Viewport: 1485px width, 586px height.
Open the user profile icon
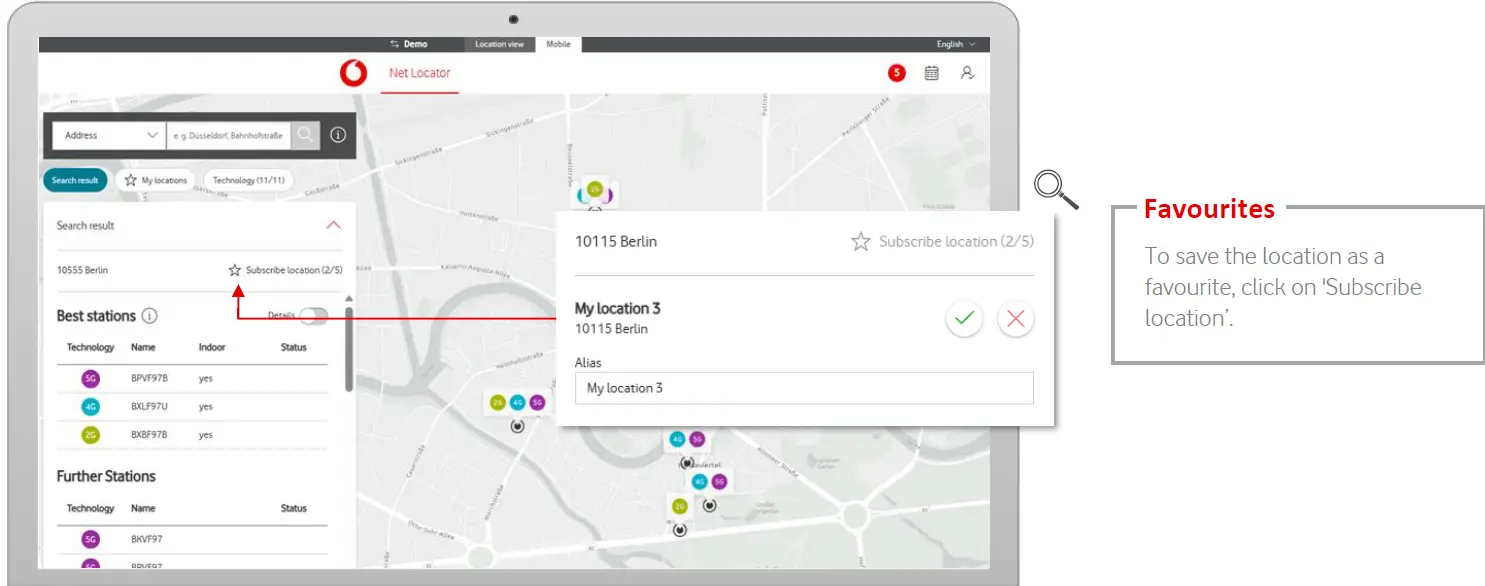(x=967, y=73)
